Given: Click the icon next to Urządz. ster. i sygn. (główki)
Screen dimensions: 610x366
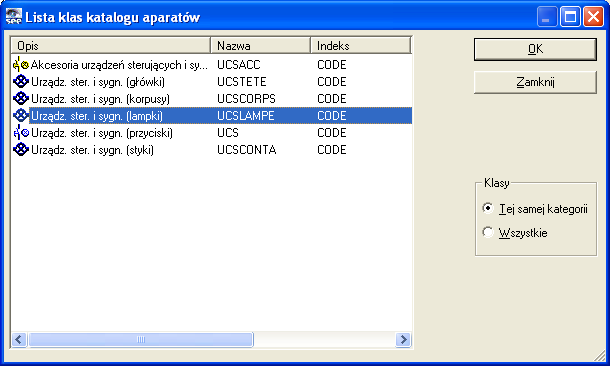Looking at the screenshot, I should [x=21, y=82].
